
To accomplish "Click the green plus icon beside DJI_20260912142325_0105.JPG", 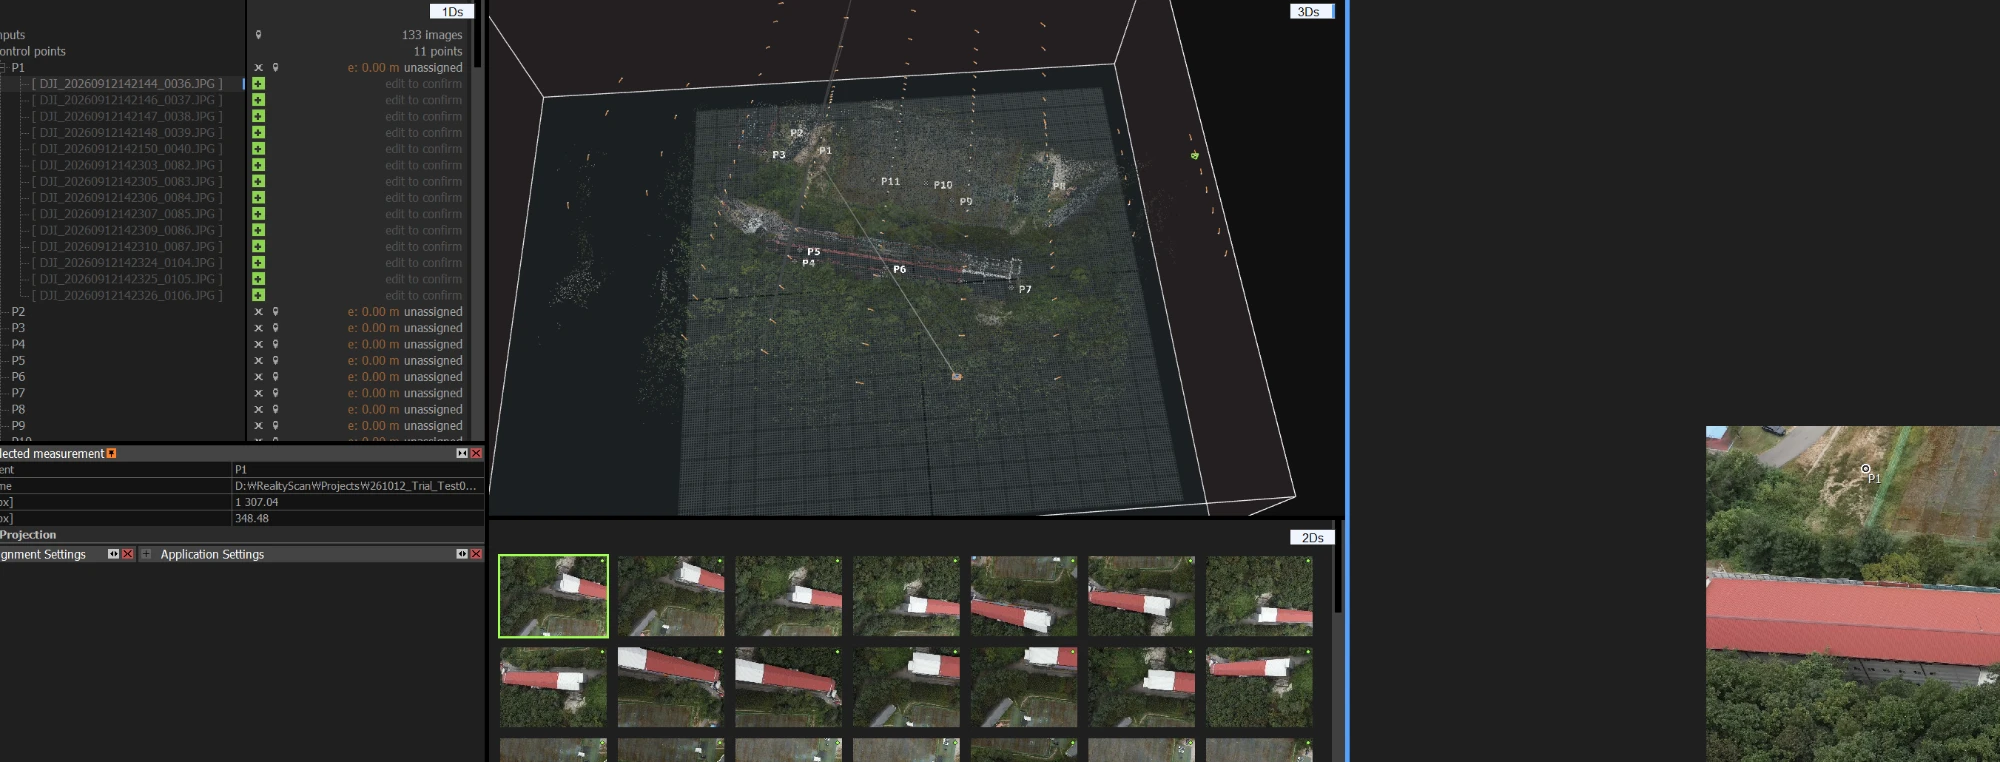I will 258,279.
